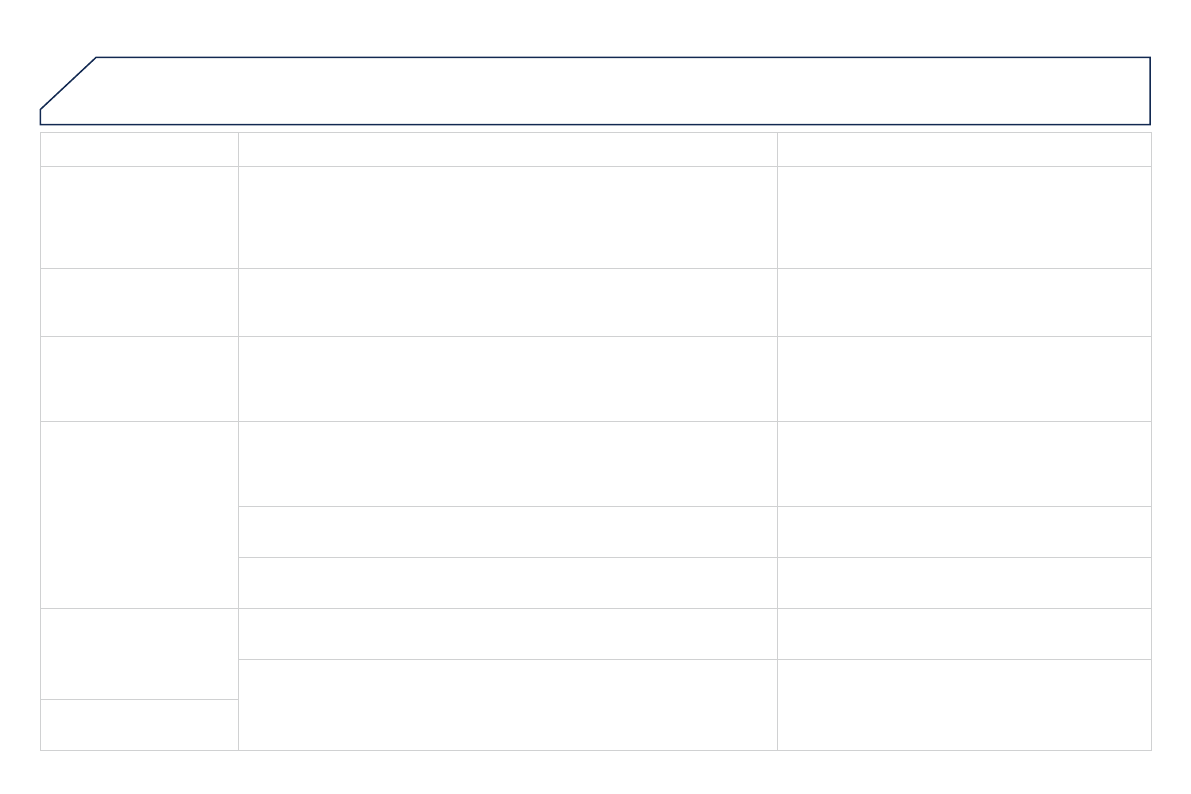Select the bottom merged cell in middle column
The width and height of the screenshot is (1191, 794).
(507, 704)
